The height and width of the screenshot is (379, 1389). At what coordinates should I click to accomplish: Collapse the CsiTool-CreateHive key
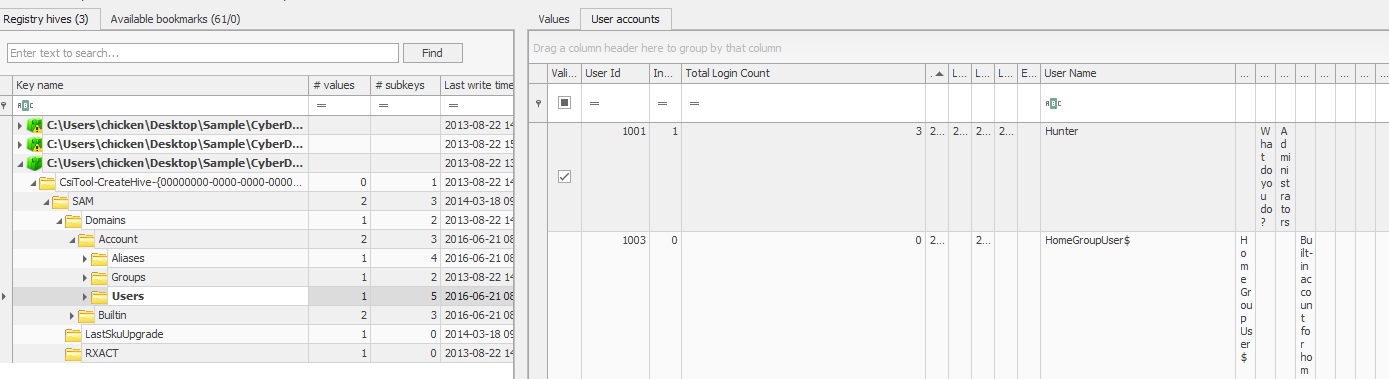32,182
